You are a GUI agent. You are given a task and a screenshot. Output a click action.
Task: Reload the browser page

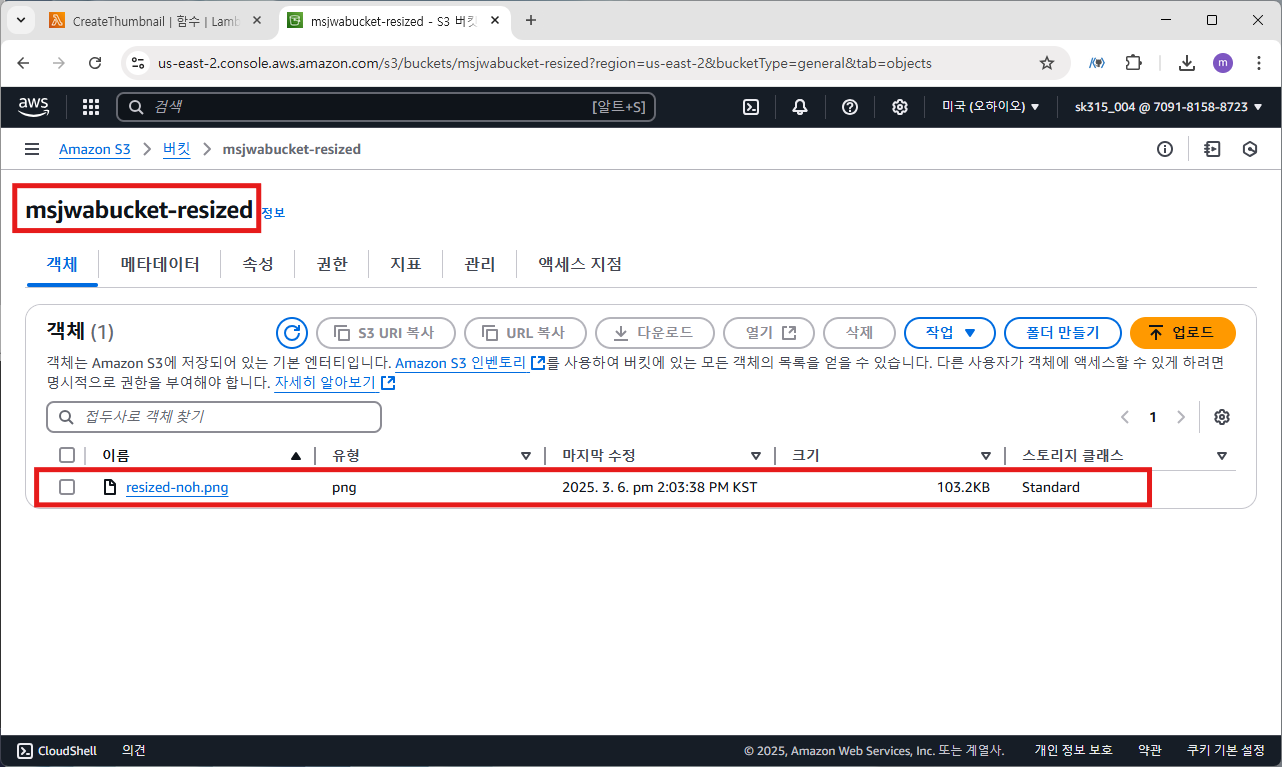95,63
